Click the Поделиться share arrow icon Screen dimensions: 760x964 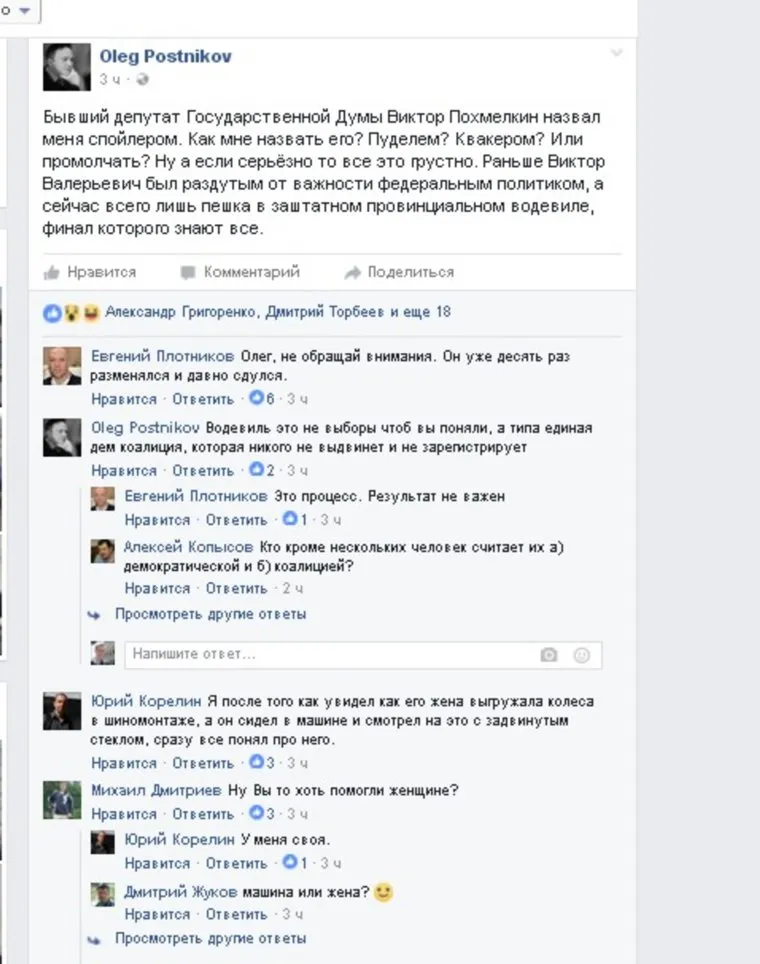pos(352,272)
